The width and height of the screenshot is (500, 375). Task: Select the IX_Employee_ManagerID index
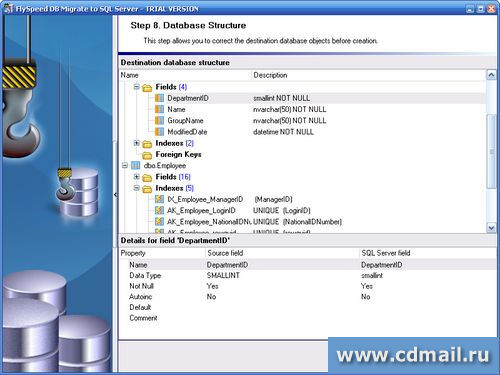pos(205,199)
